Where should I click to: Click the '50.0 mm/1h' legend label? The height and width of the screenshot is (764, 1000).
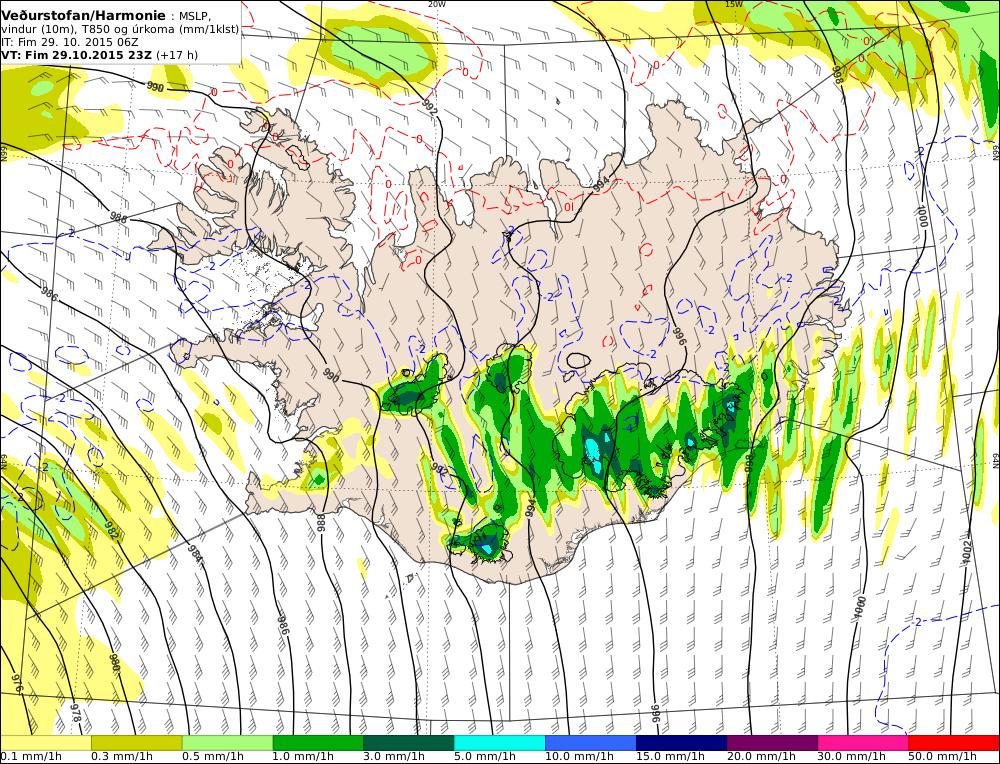[x=943, y=757]
